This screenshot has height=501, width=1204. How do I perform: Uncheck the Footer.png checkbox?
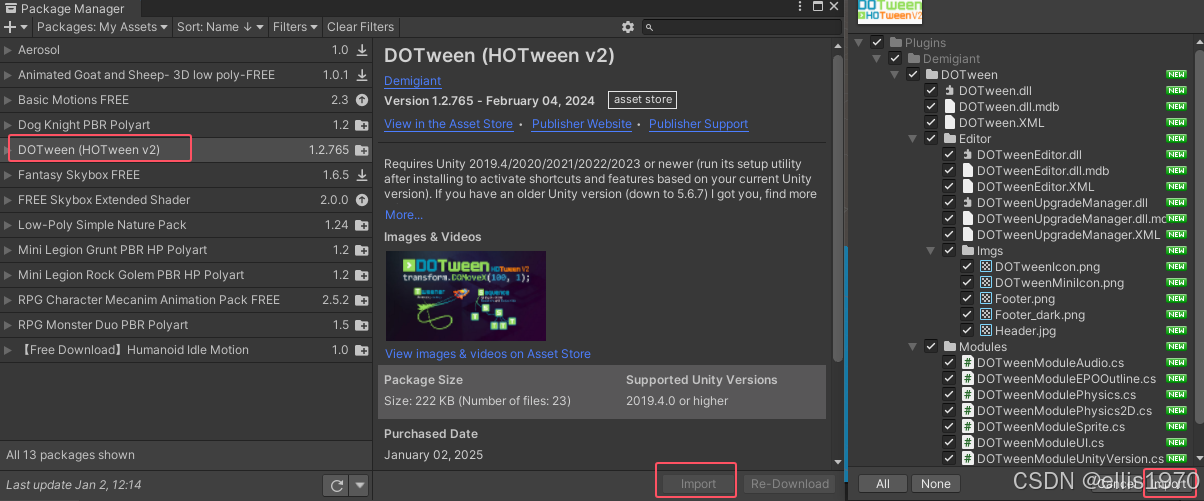[x=967, y=299]
